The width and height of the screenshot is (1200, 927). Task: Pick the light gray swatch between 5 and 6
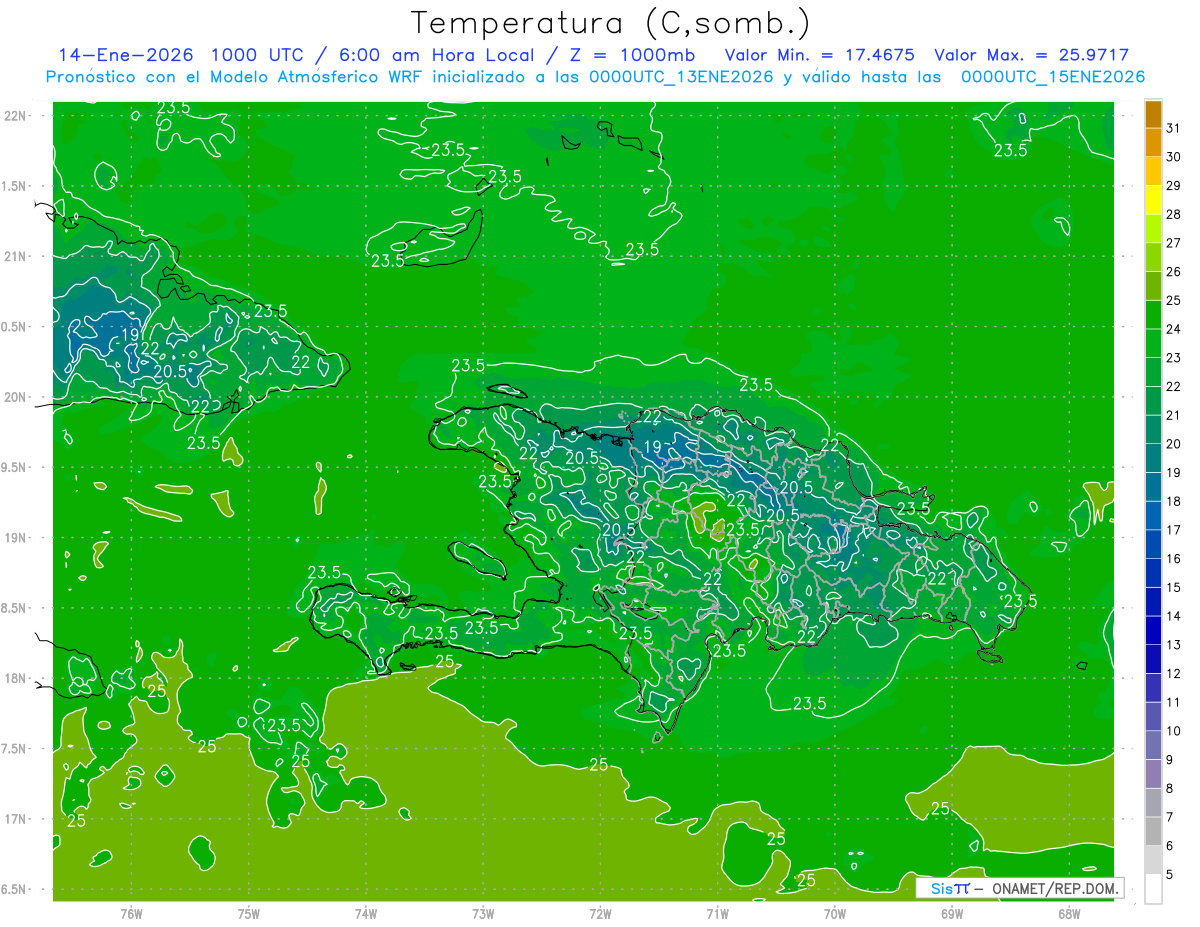click(1153, 860)
